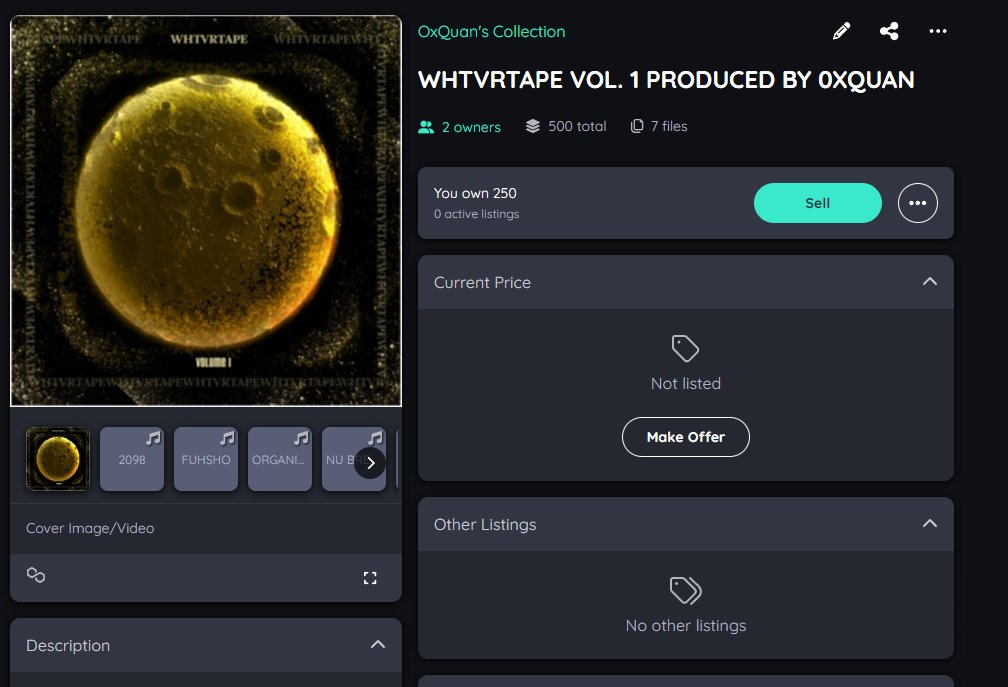Image resolution: width=1008 pixels, height=687 pixels.
Task: Click the pencil edit icon
Action: pyautogui.click(x=841, y=31)
